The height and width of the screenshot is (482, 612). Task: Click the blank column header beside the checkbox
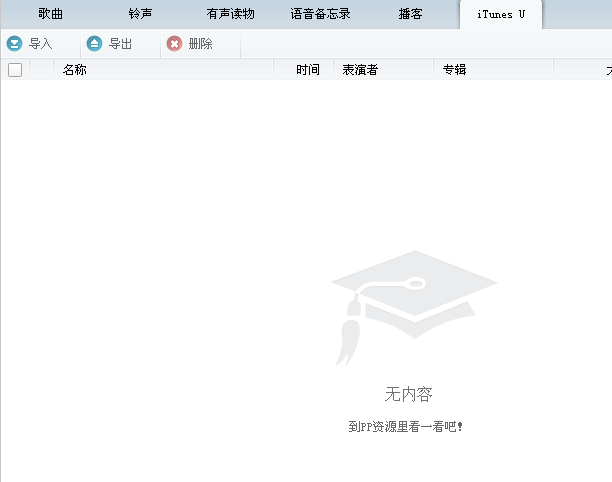point(42,70)
